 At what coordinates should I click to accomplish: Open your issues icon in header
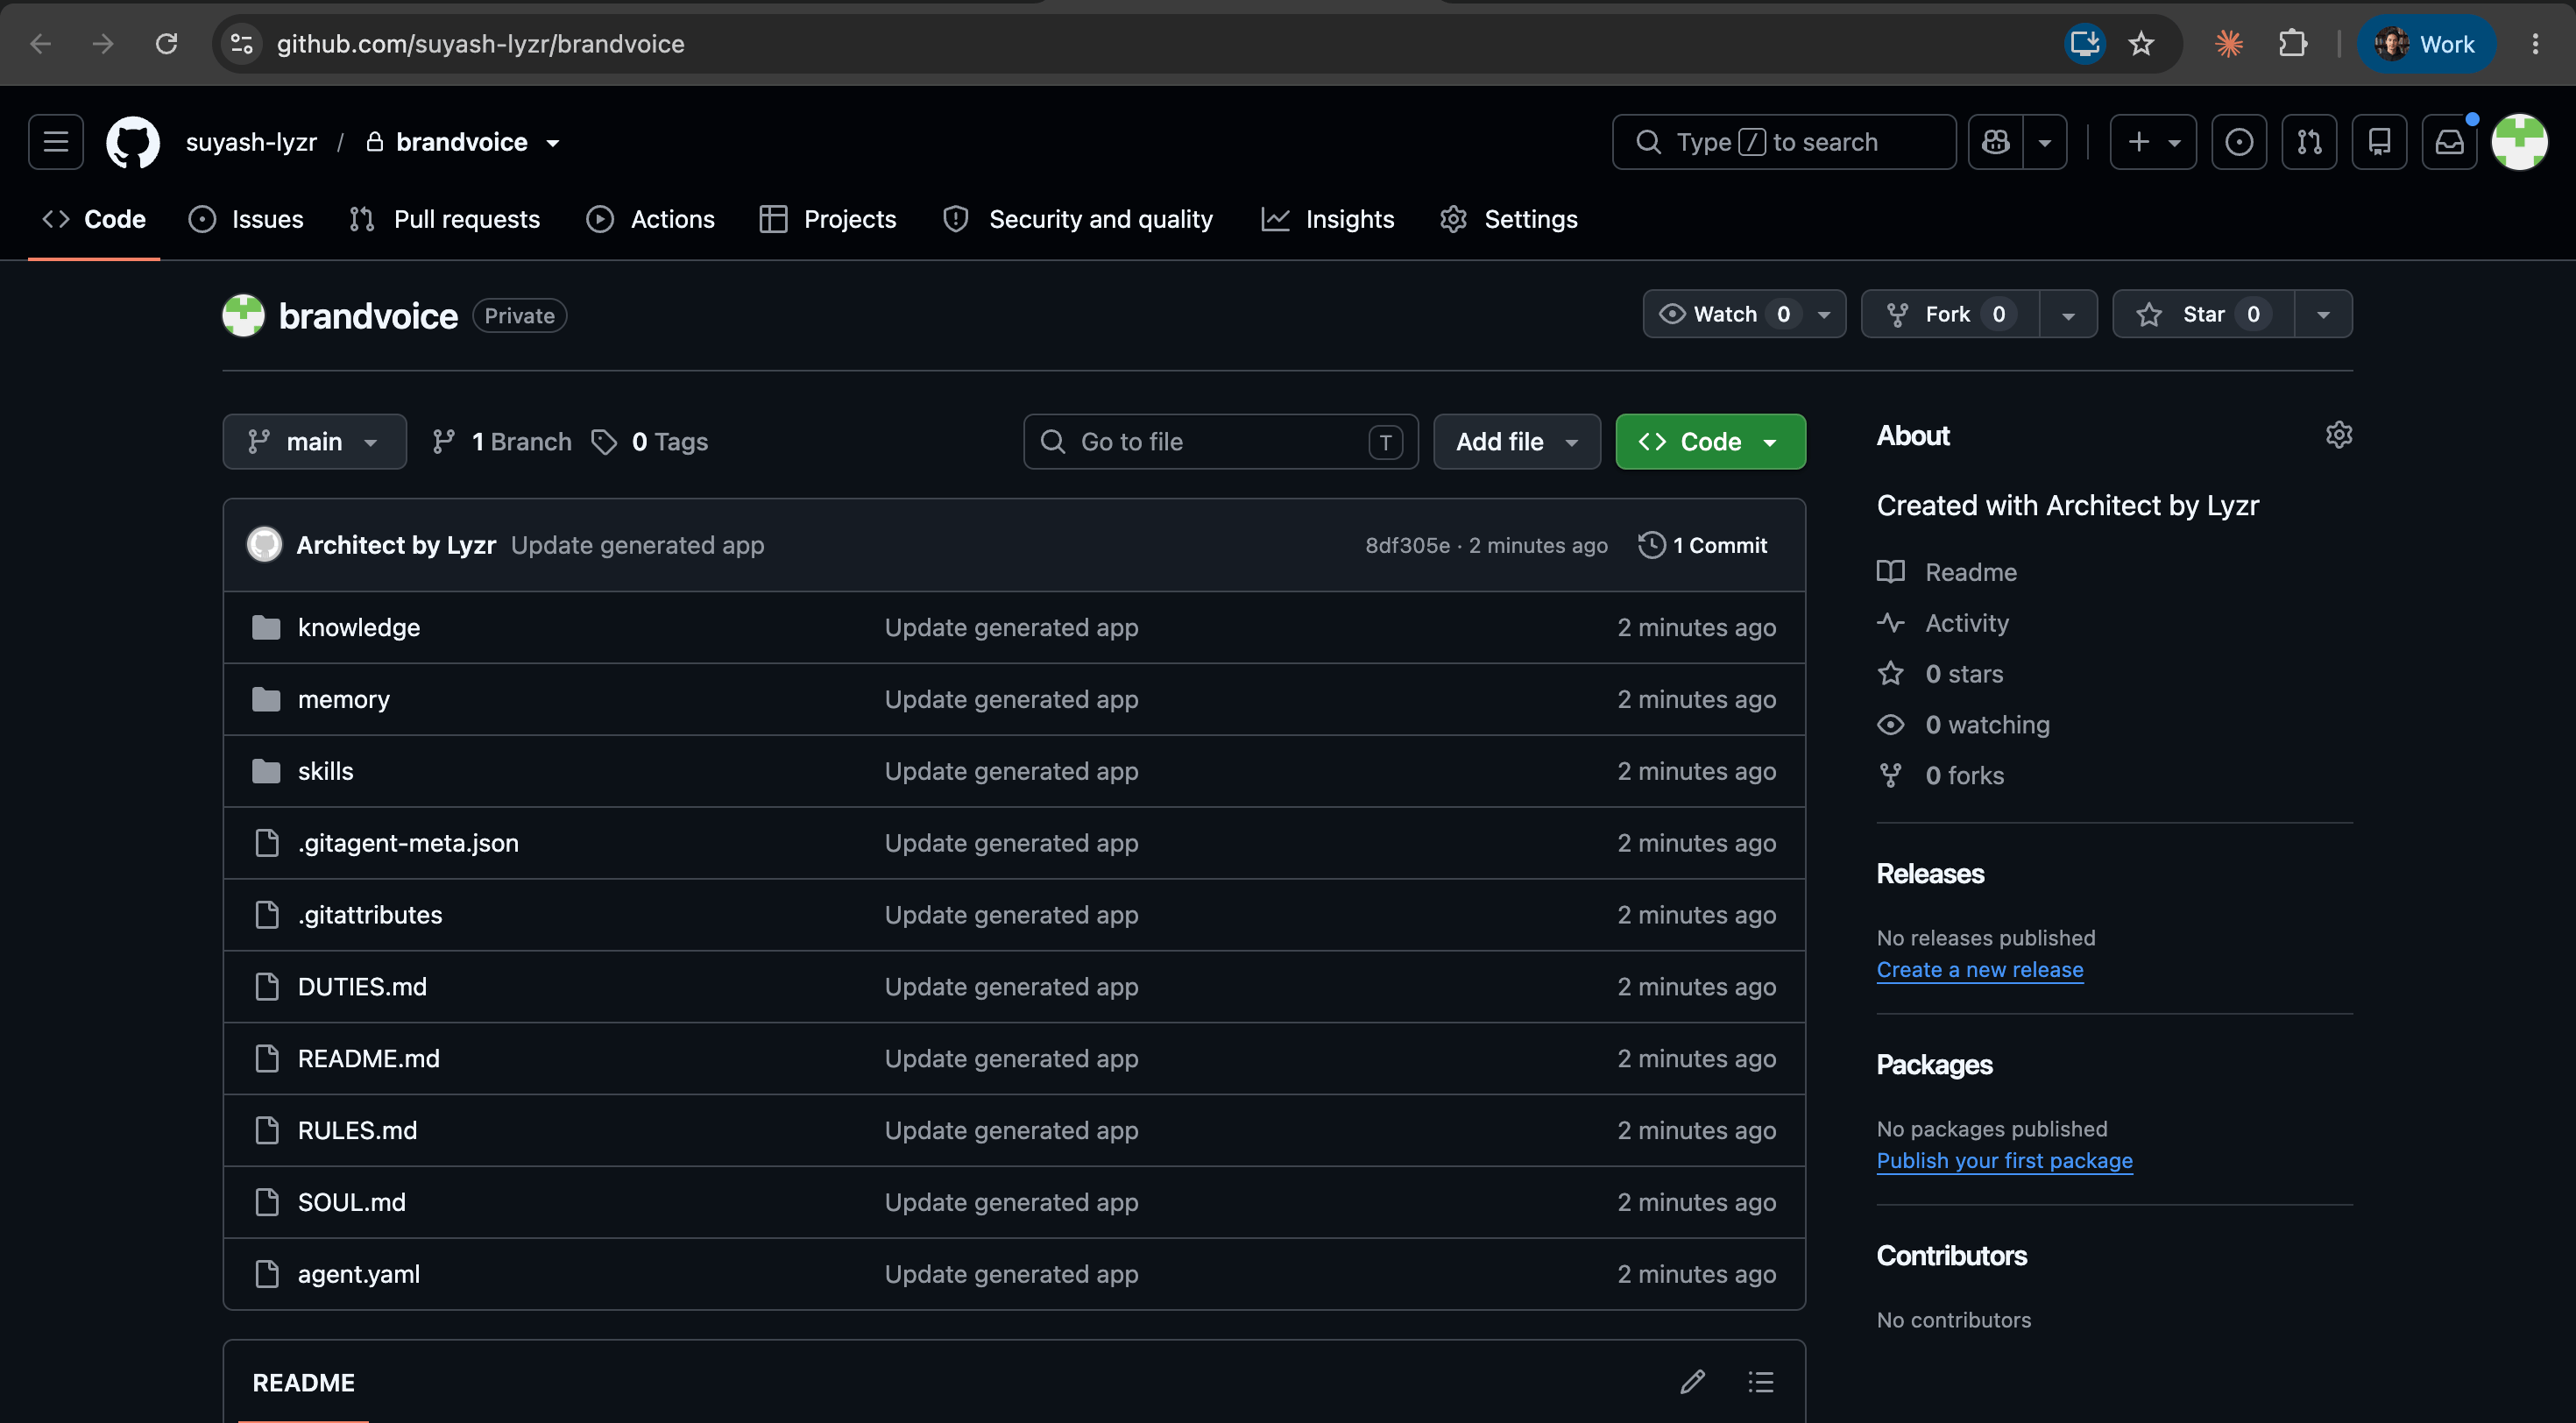[x=2239, y=142]
